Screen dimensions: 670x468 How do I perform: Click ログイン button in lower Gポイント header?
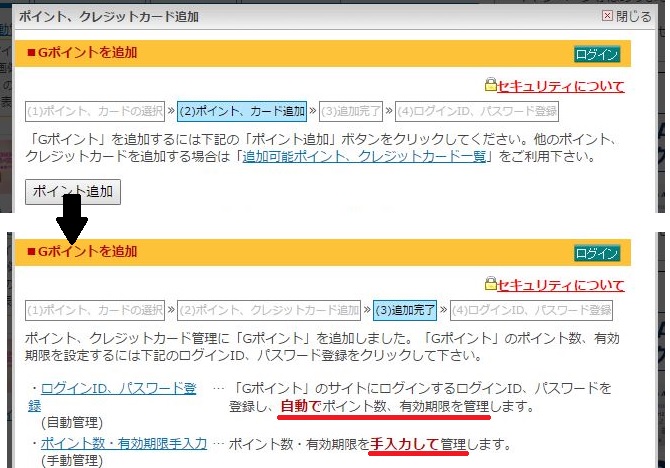pos(597,253)
